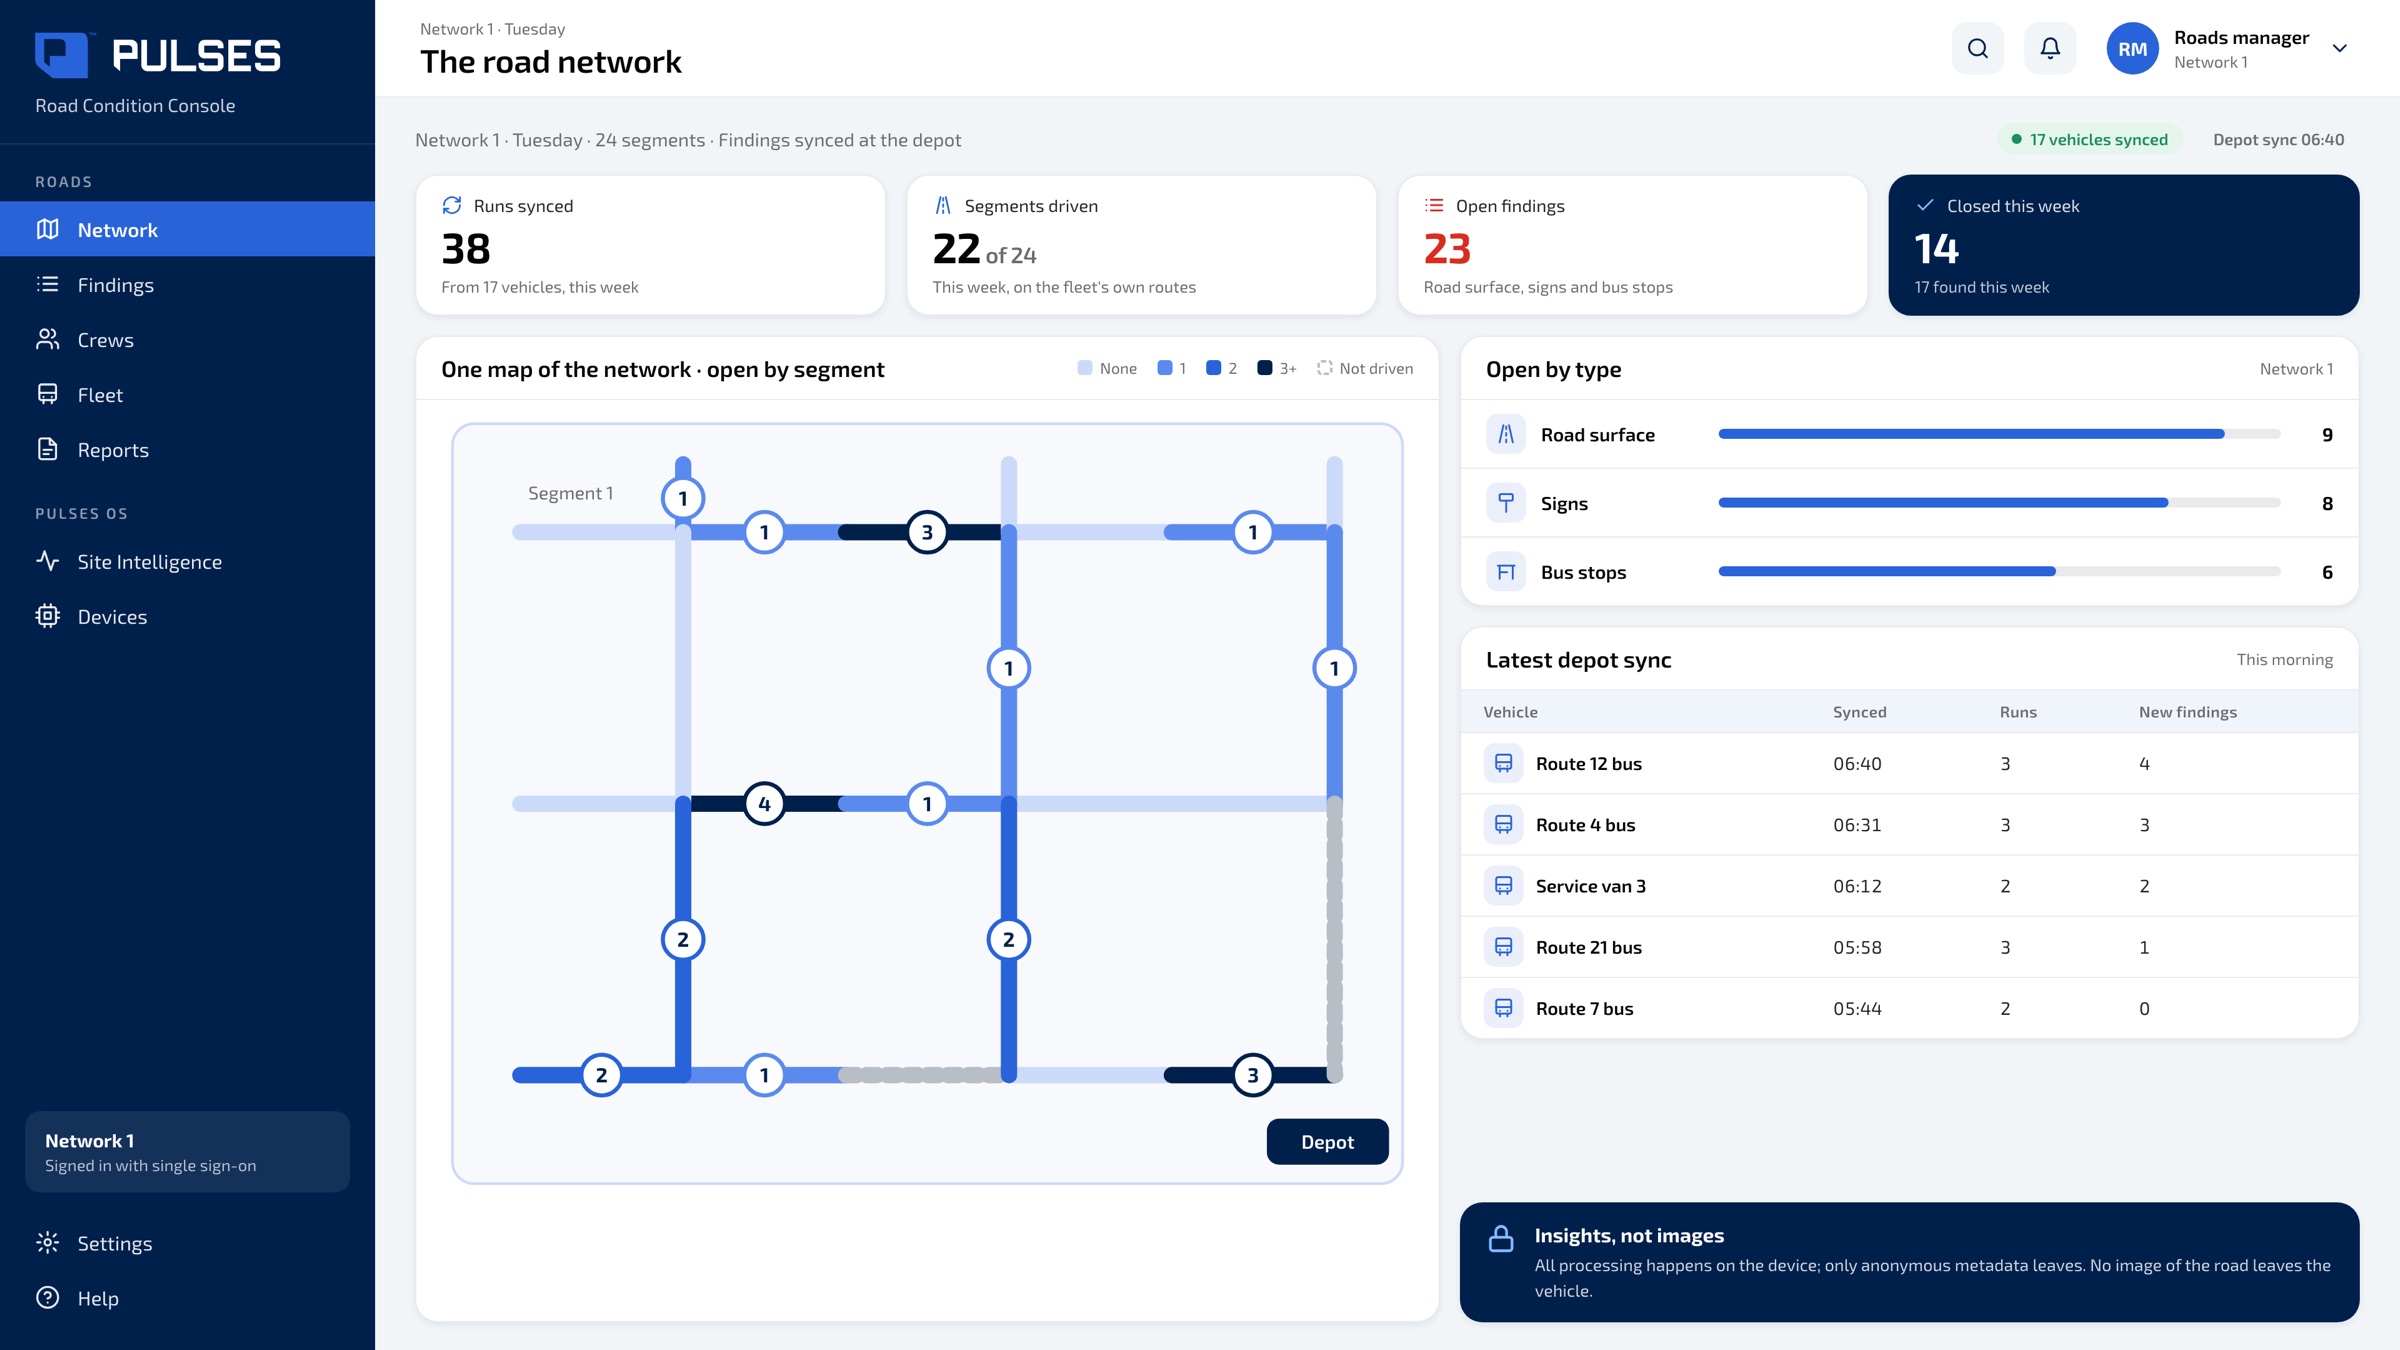
Task: Open notifications bell icon
Action: 2050,48
